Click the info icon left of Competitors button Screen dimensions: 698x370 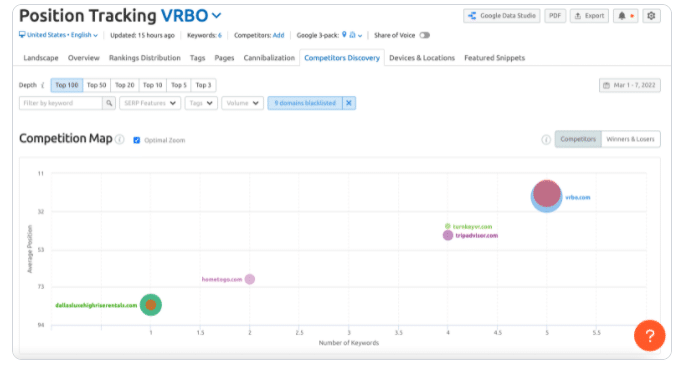tap(546, 140)
